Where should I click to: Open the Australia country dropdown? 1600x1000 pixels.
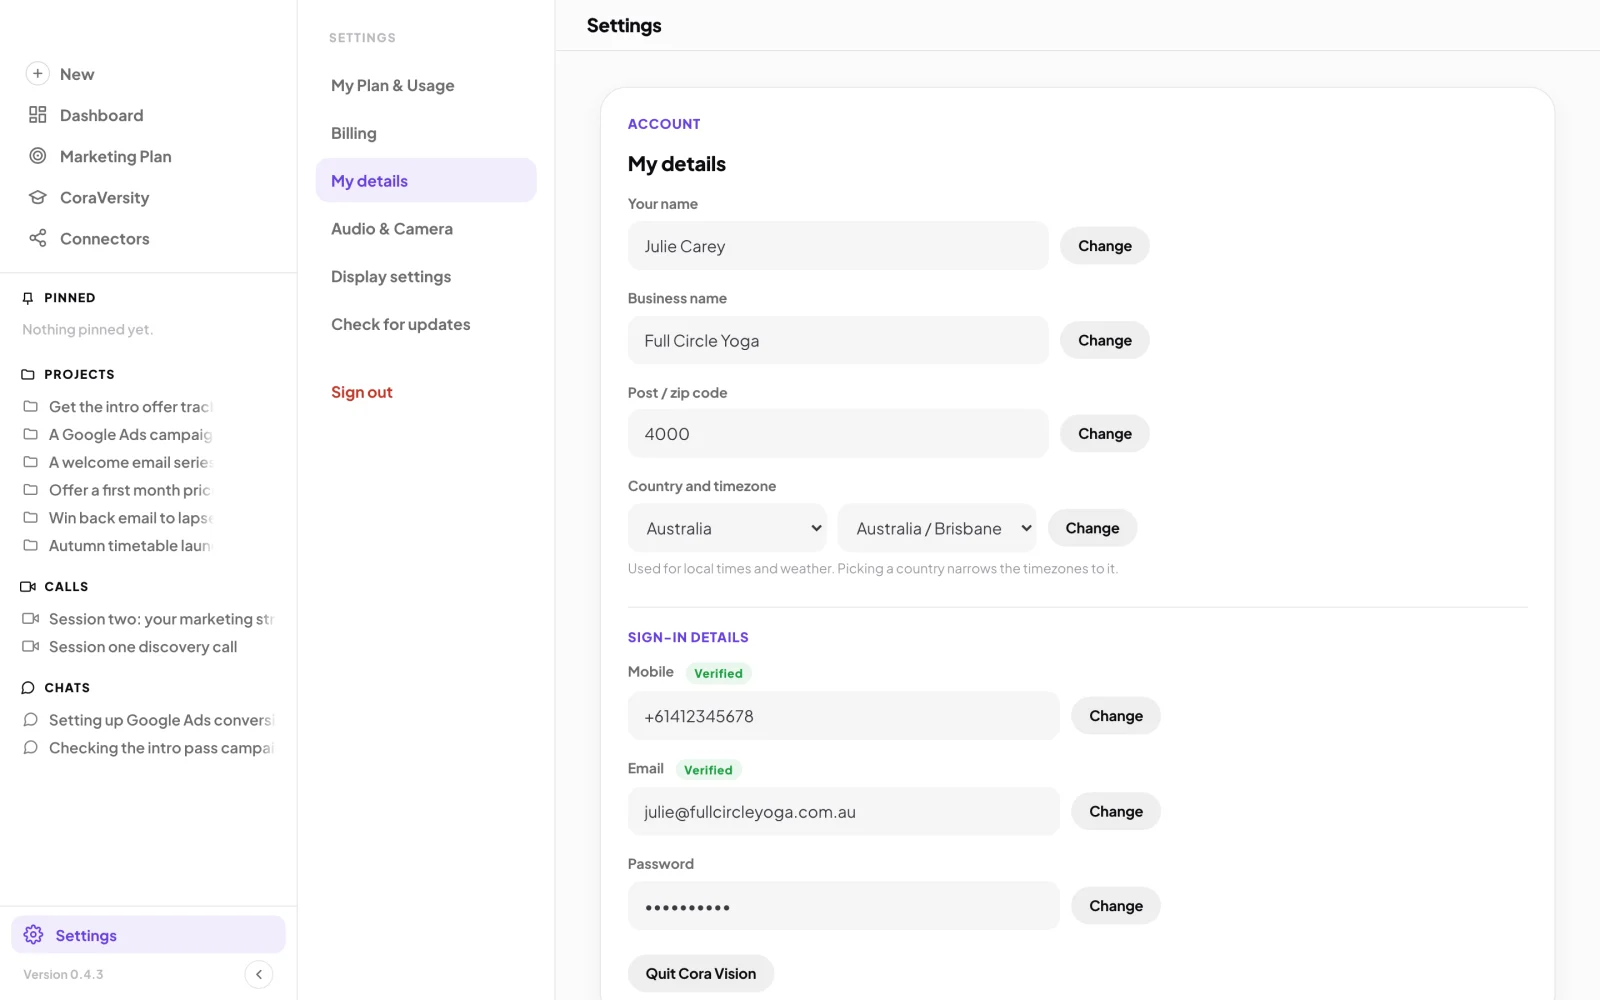click(727, 528)
